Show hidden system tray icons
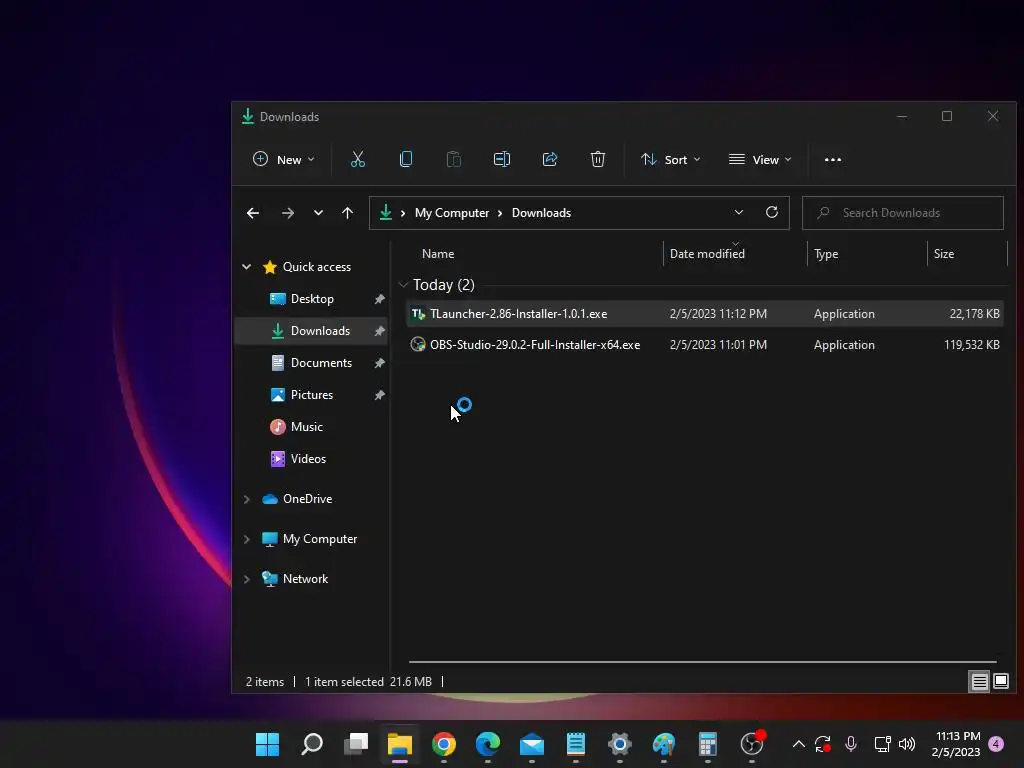The height and width of the screenshot is (768, 1024). [798, 744]
